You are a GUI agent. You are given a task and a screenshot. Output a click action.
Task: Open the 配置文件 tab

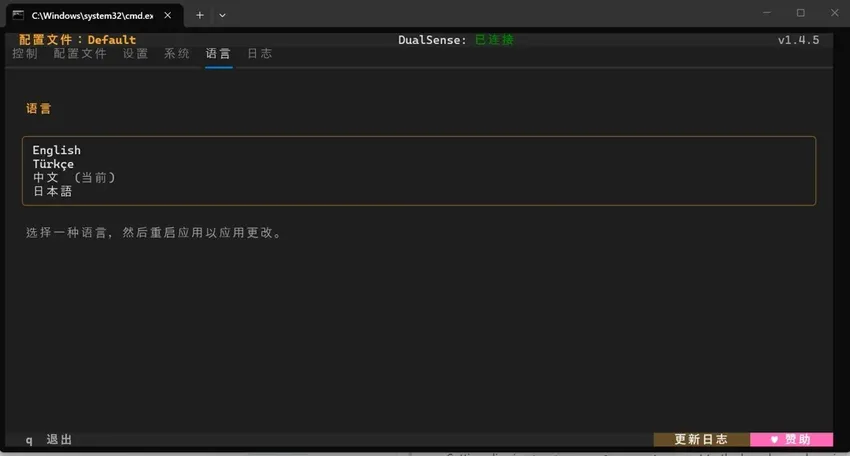coord(80,54)
